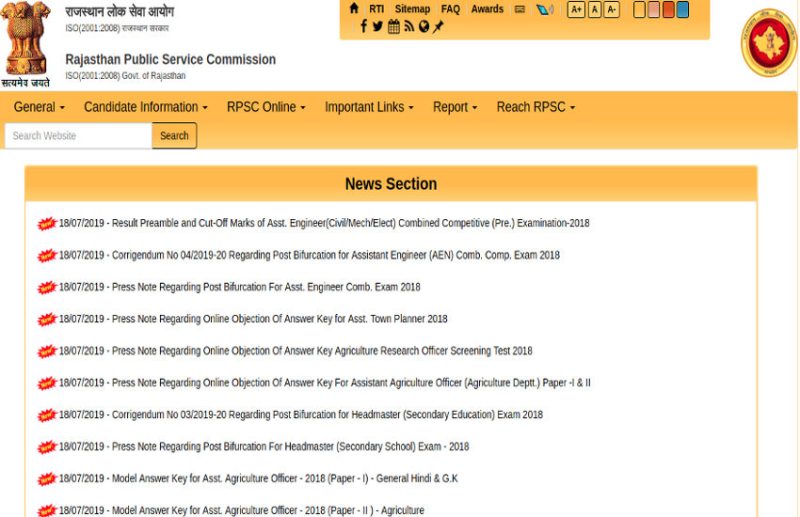Click the screen reader speaker icon
The width and height of the screenshot is (800, 517).
pyautogui.click(x=544, y=9)
